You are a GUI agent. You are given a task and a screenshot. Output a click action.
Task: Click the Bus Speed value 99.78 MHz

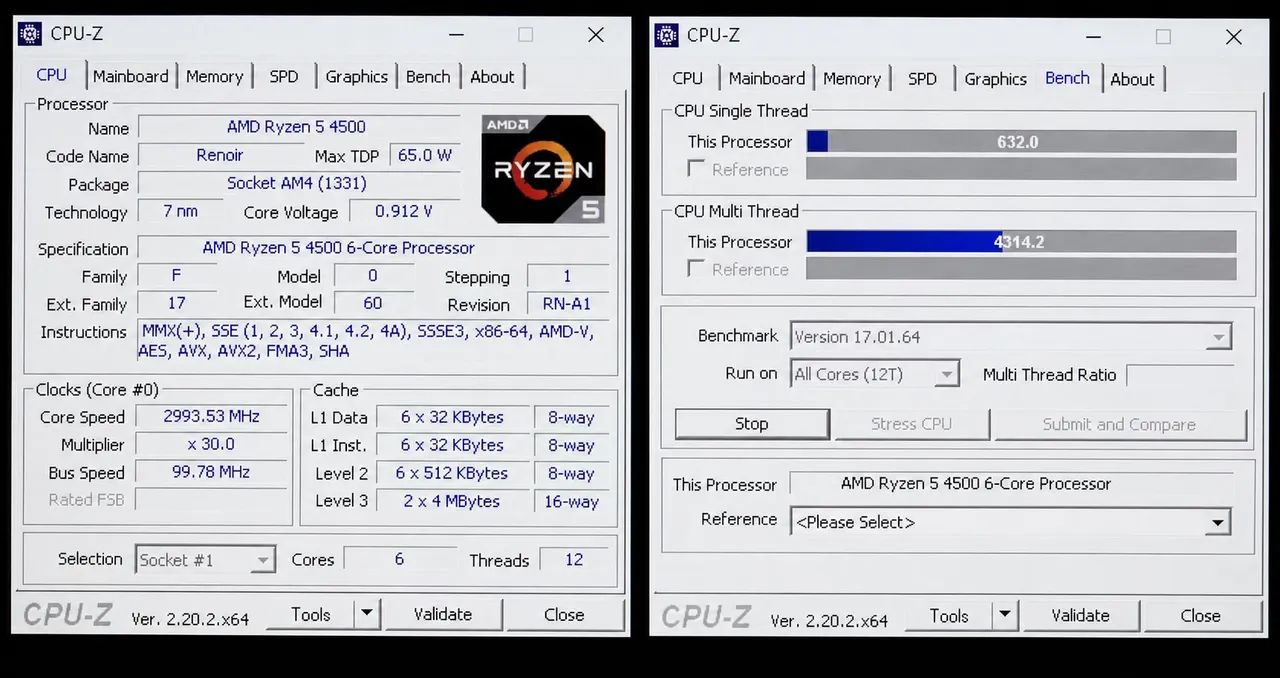click(211, 472)
